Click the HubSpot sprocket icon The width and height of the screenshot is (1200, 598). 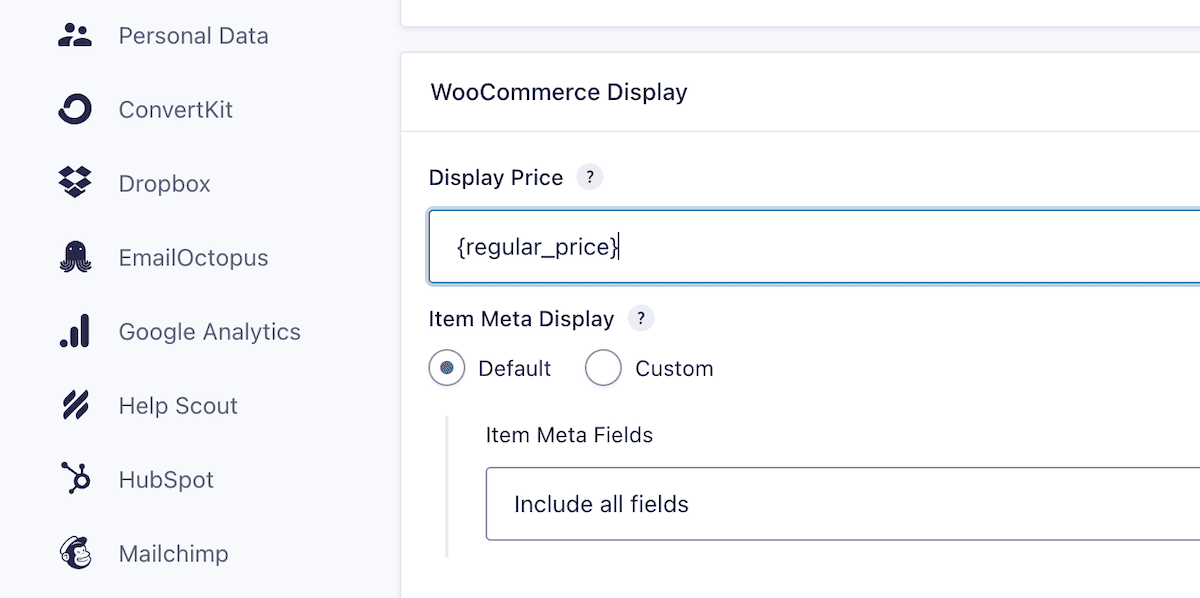pyautogui.click(x=75, y=480)
